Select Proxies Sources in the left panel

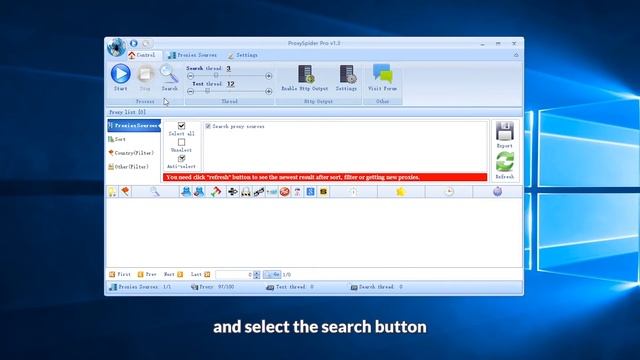134,126
